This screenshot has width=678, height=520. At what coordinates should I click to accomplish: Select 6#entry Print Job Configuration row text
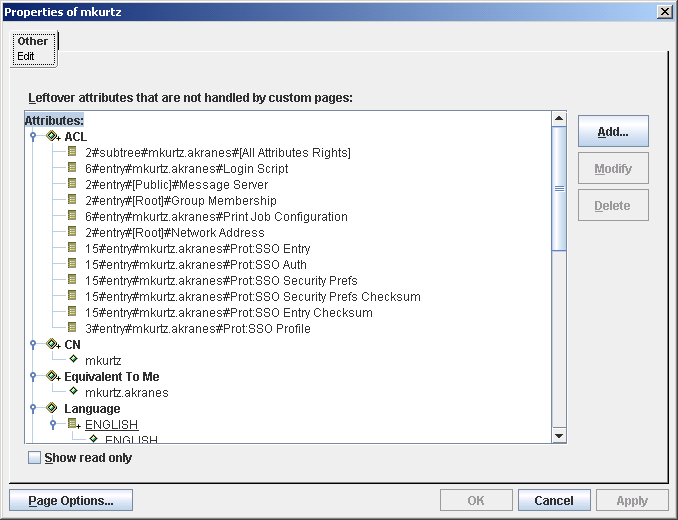(216, 217)
